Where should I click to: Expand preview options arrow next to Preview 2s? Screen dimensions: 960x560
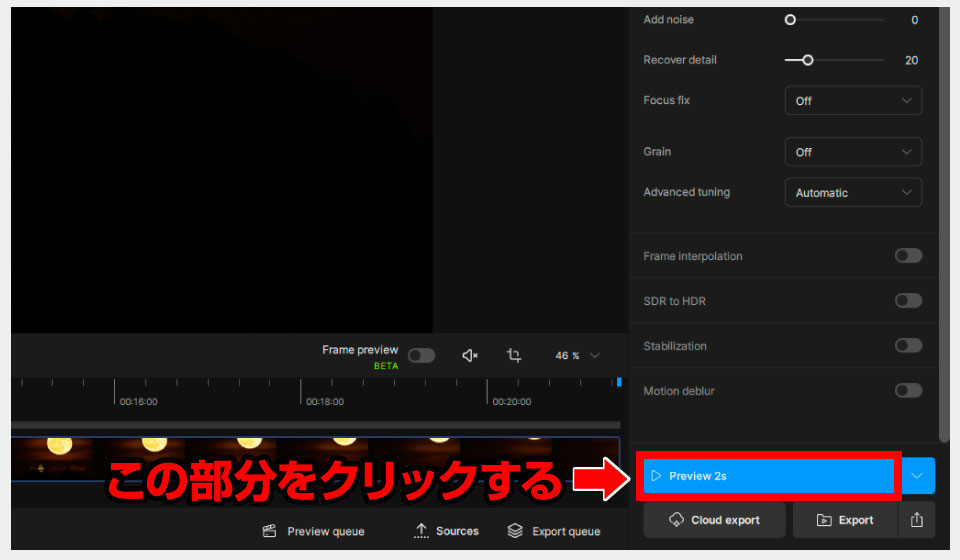[917, 476]
